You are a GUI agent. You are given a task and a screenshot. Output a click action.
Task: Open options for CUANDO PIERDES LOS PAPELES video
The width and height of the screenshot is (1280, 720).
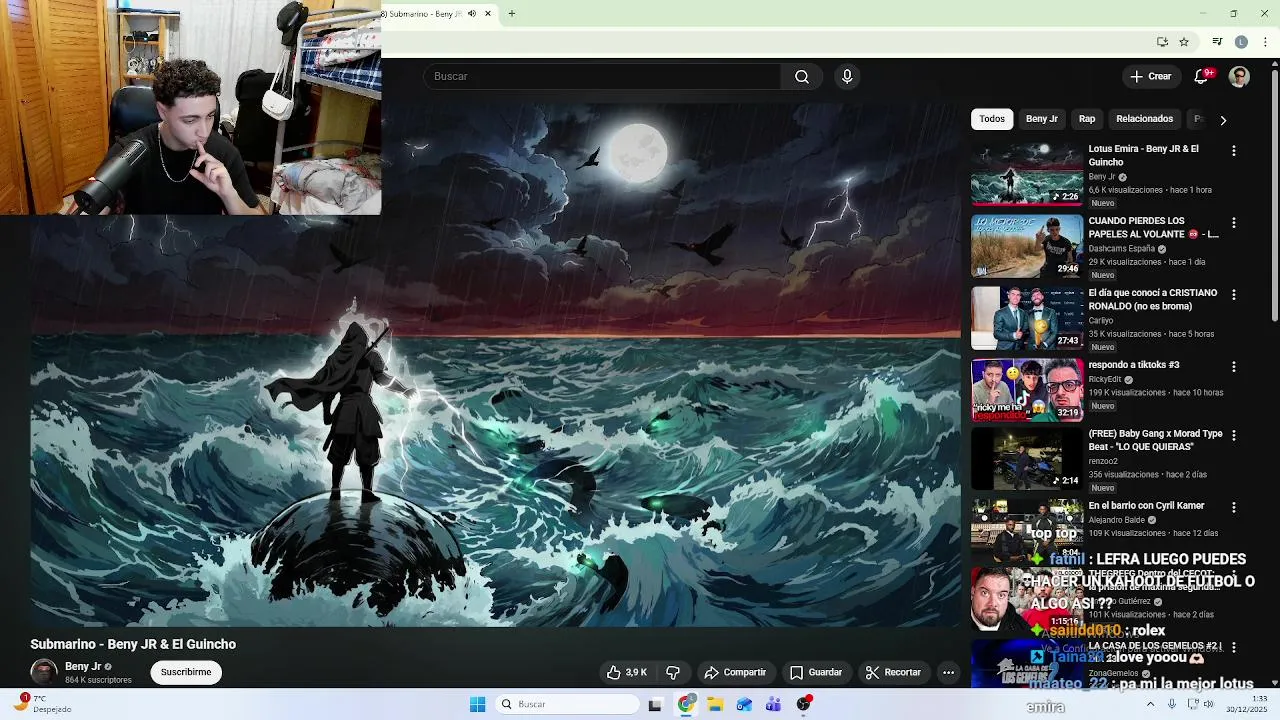click(1233, 222)
